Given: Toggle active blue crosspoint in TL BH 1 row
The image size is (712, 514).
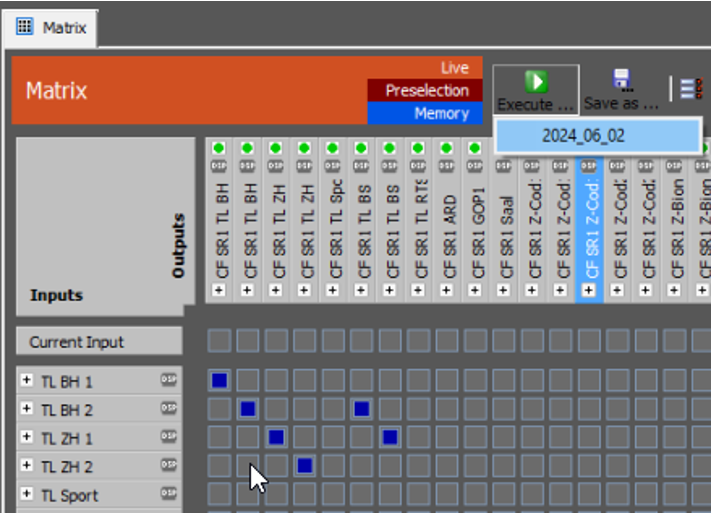Looking at the screenshot, I should click(219, 380).
